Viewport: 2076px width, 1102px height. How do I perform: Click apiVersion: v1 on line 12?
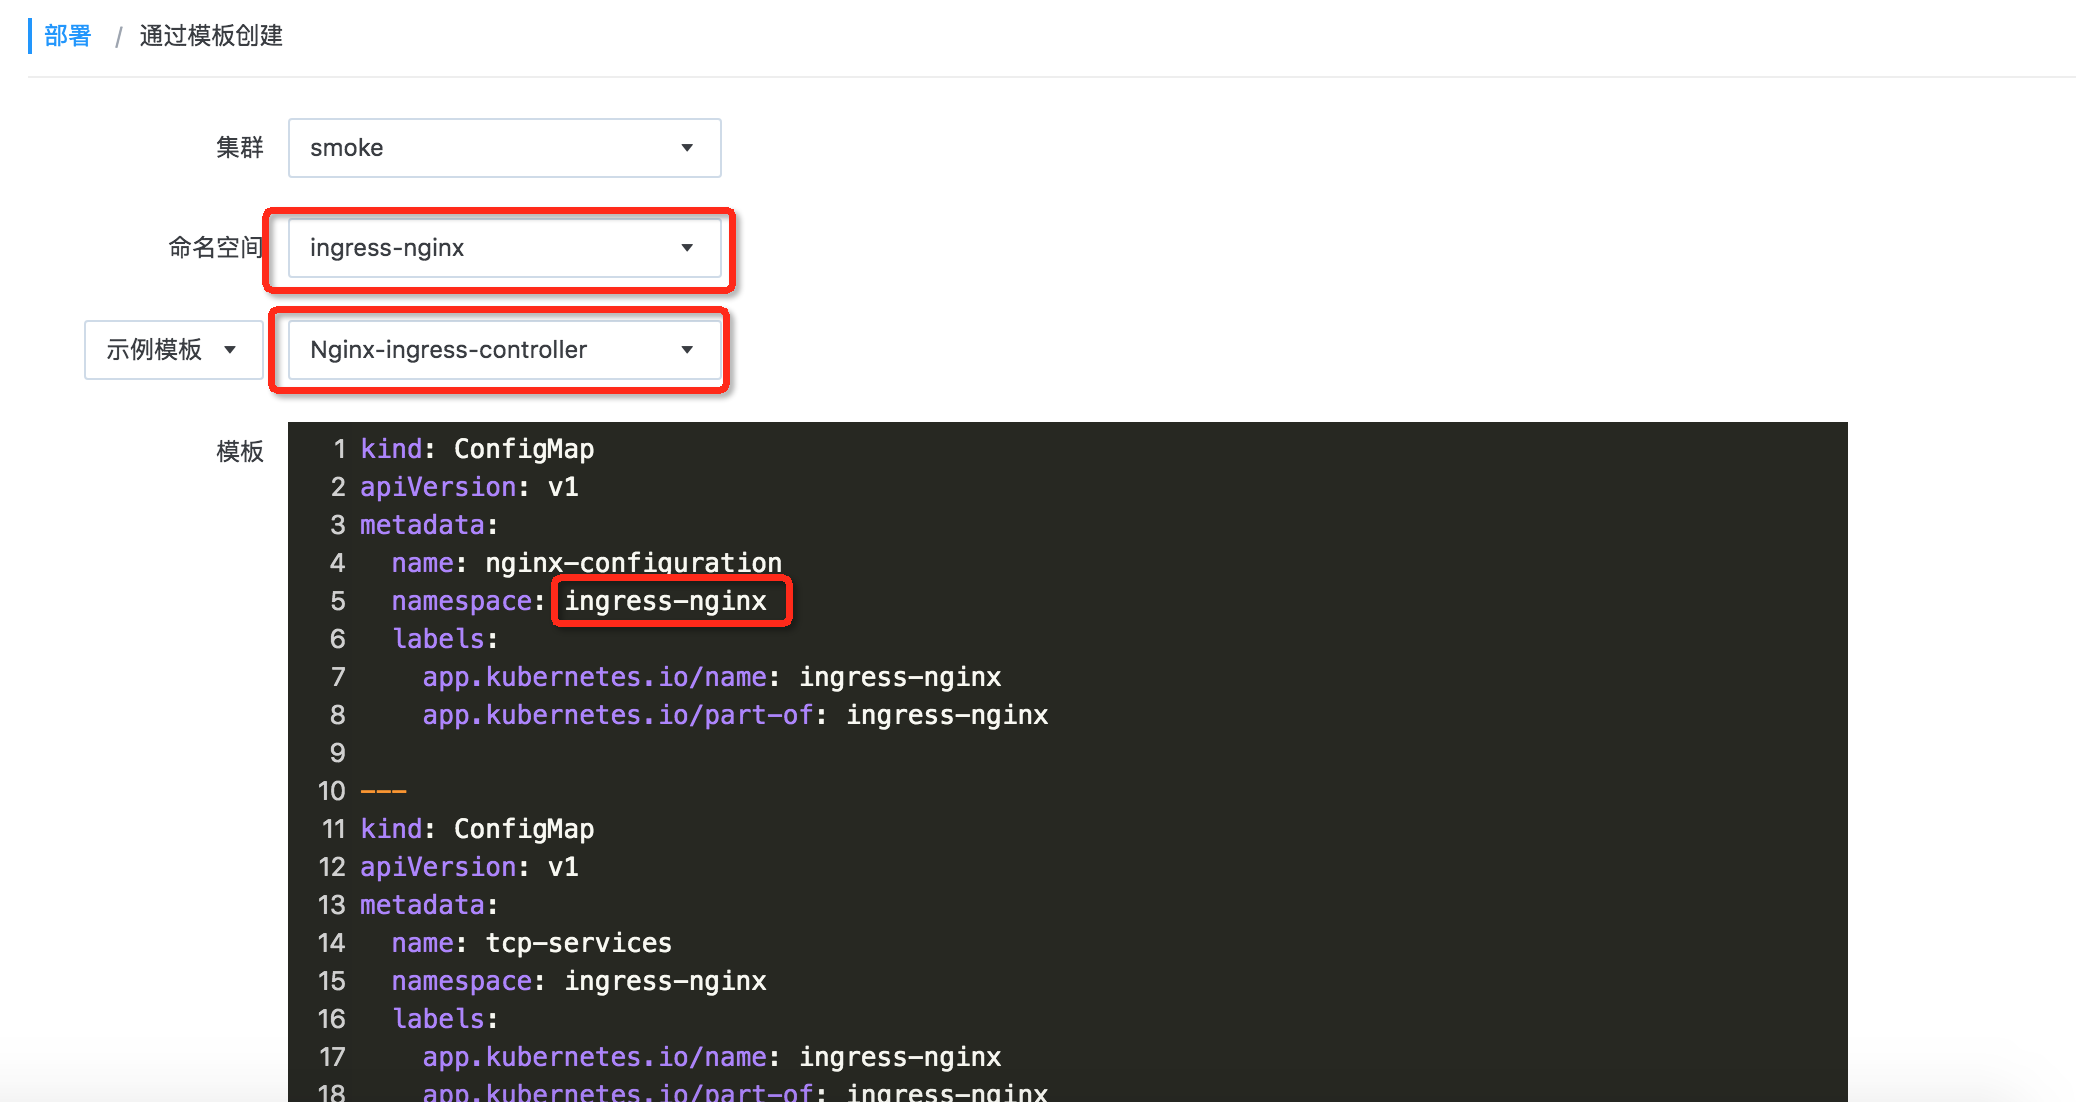(469, 867)
